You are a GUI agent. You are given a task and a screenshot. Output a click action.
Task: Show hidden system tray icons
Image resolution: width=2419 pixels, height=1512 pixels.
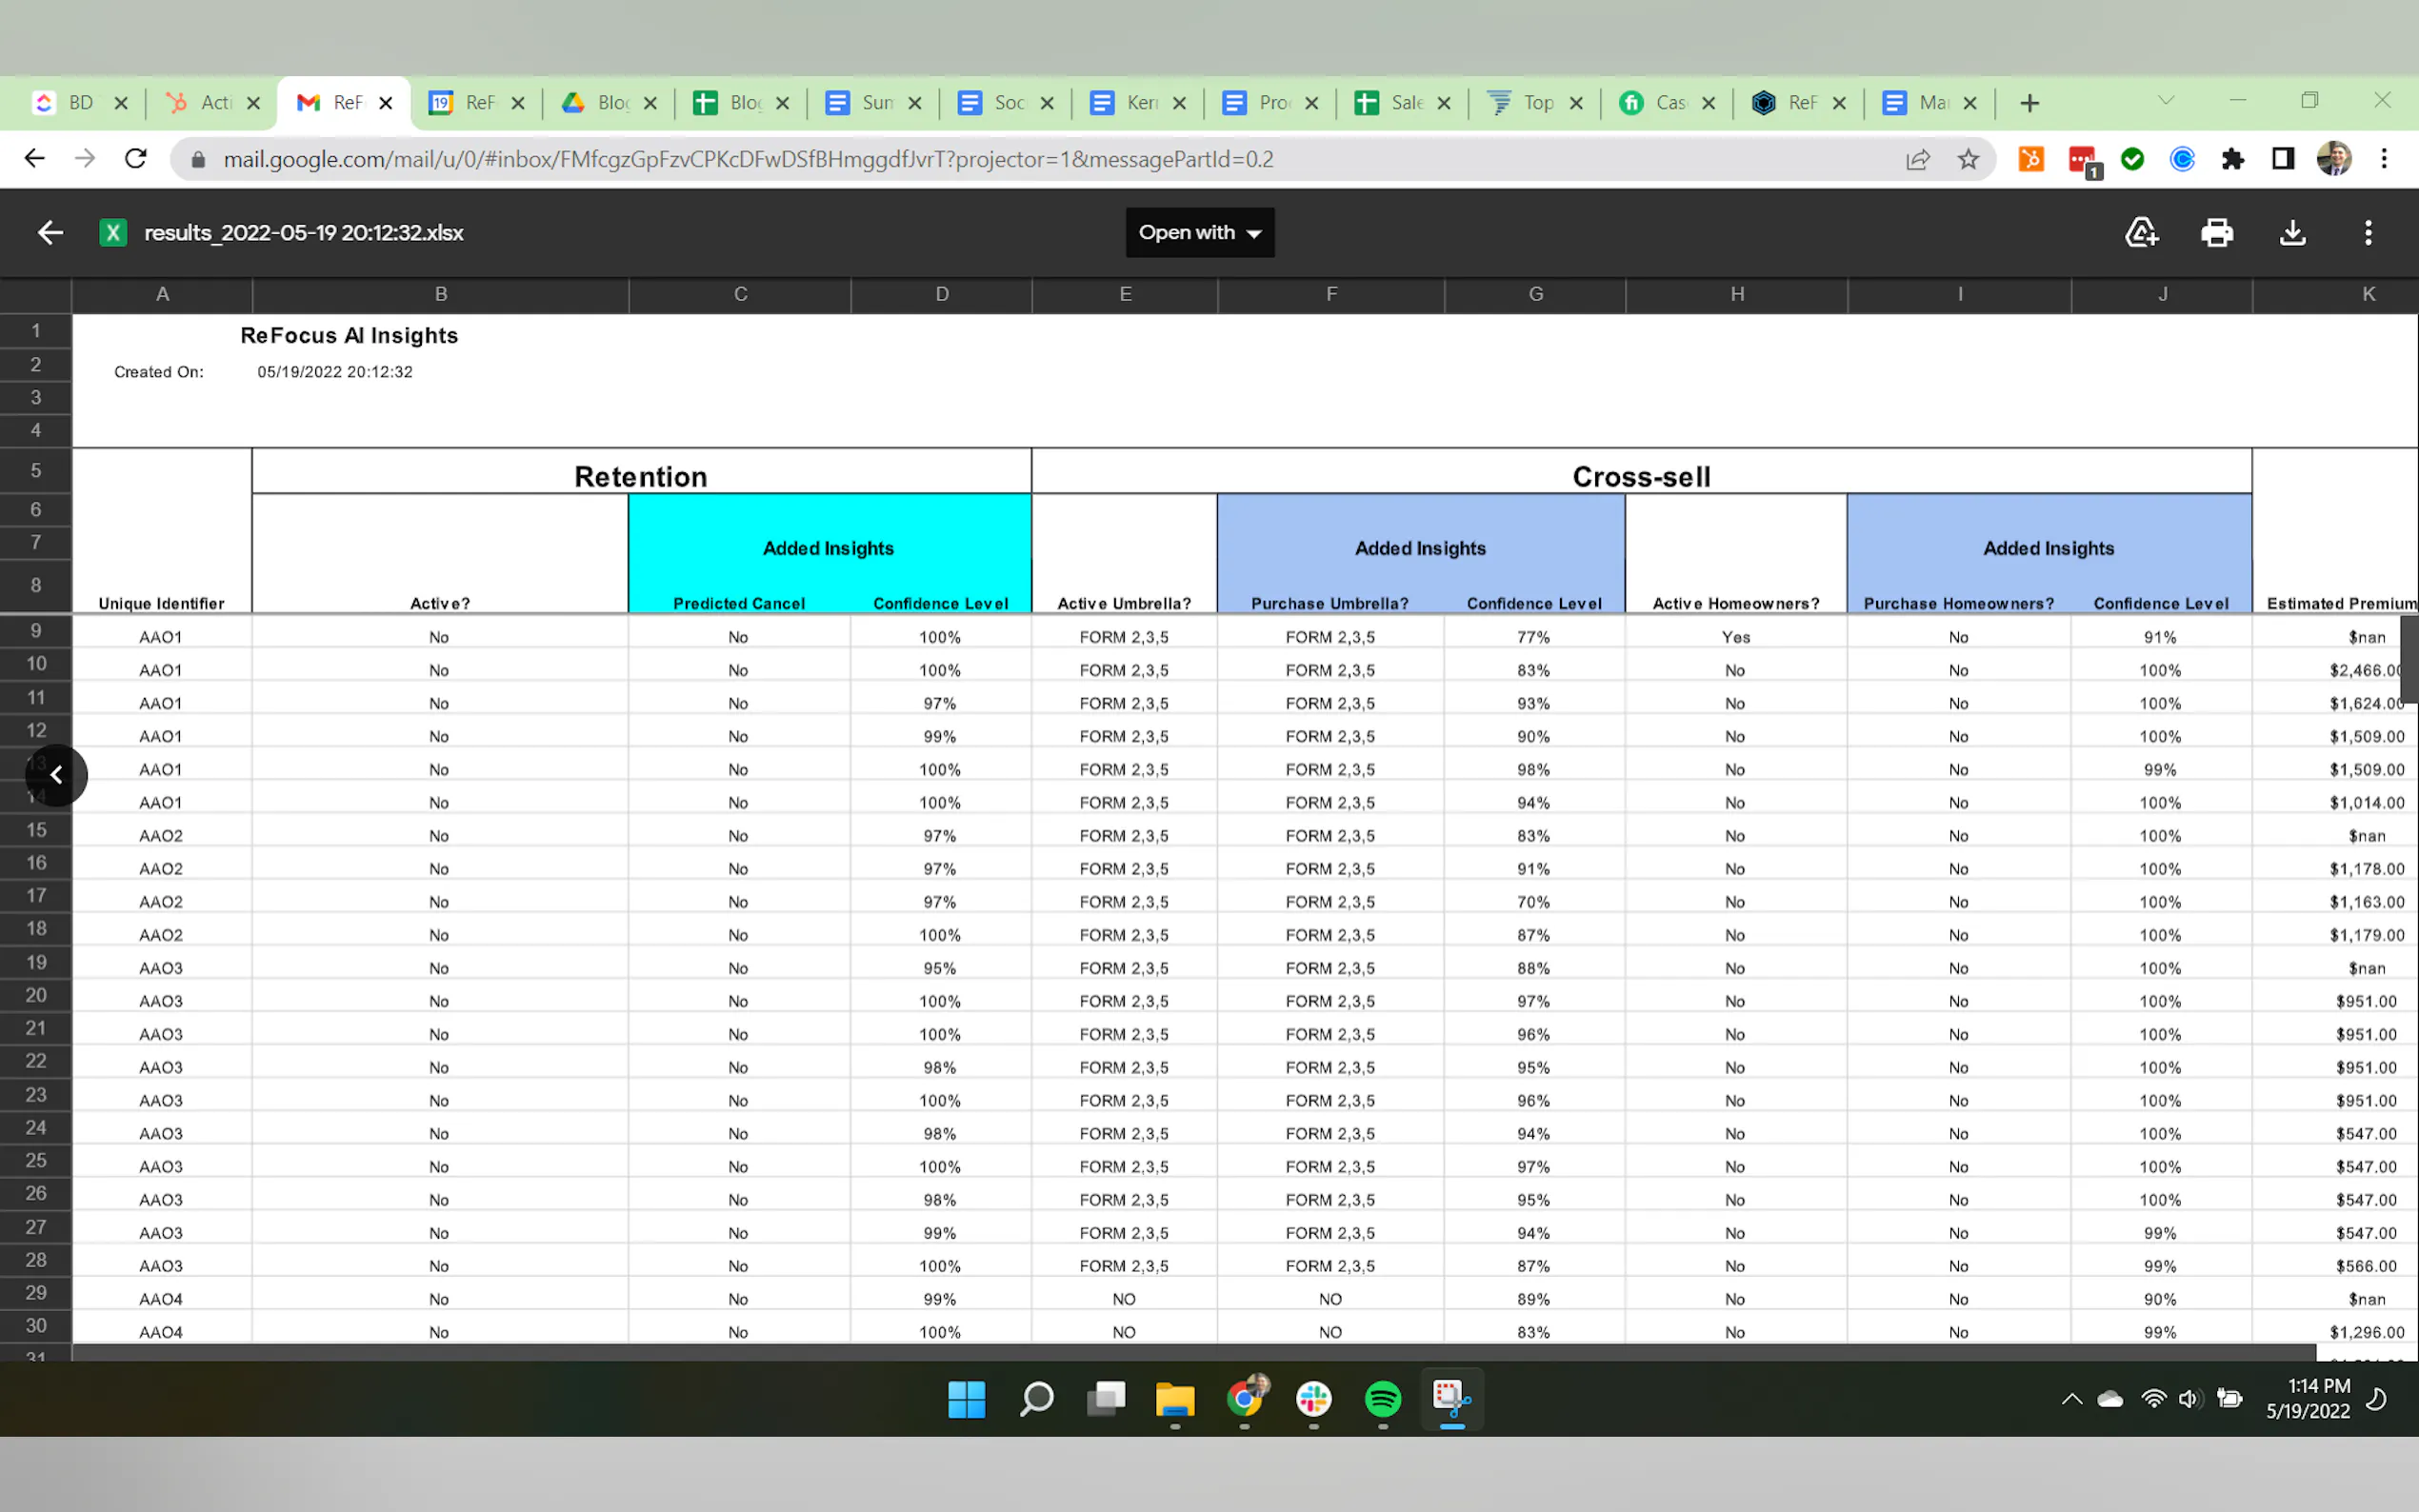(2071, 1399)
